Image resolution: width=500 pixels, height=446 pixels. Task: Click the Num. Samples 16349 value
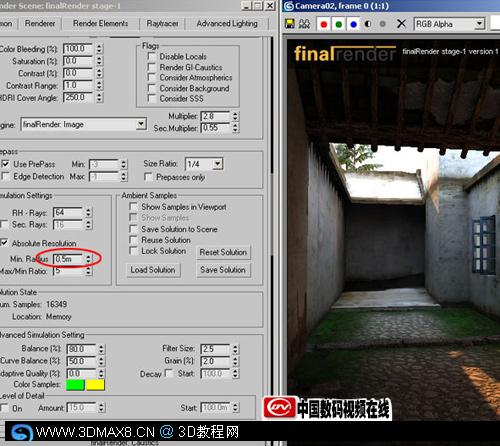(56, 304)
